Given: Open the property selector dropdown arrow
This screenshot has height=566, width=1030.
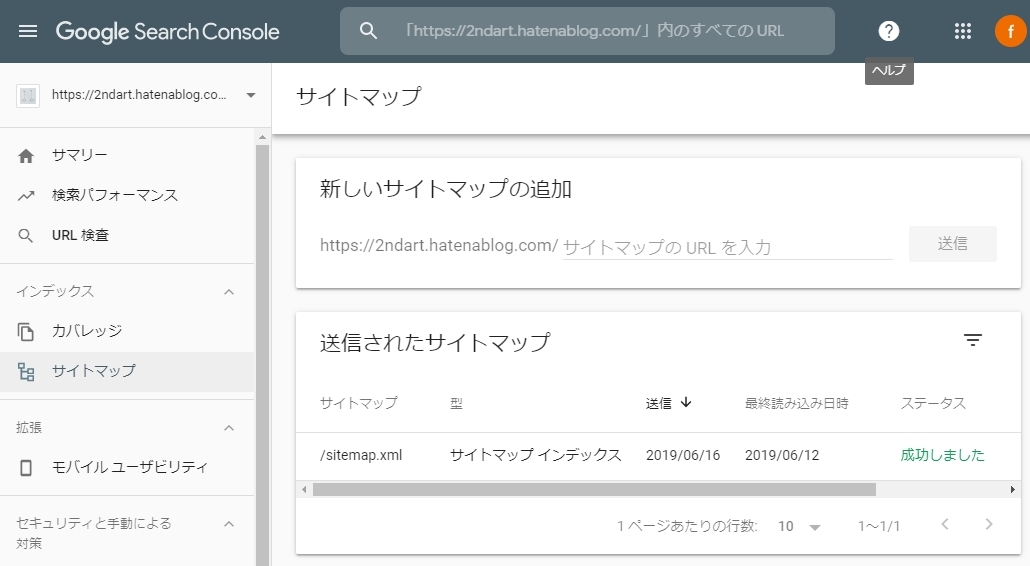Looking at the screenshot, I should pyautogui.click(x=250, y=95).
